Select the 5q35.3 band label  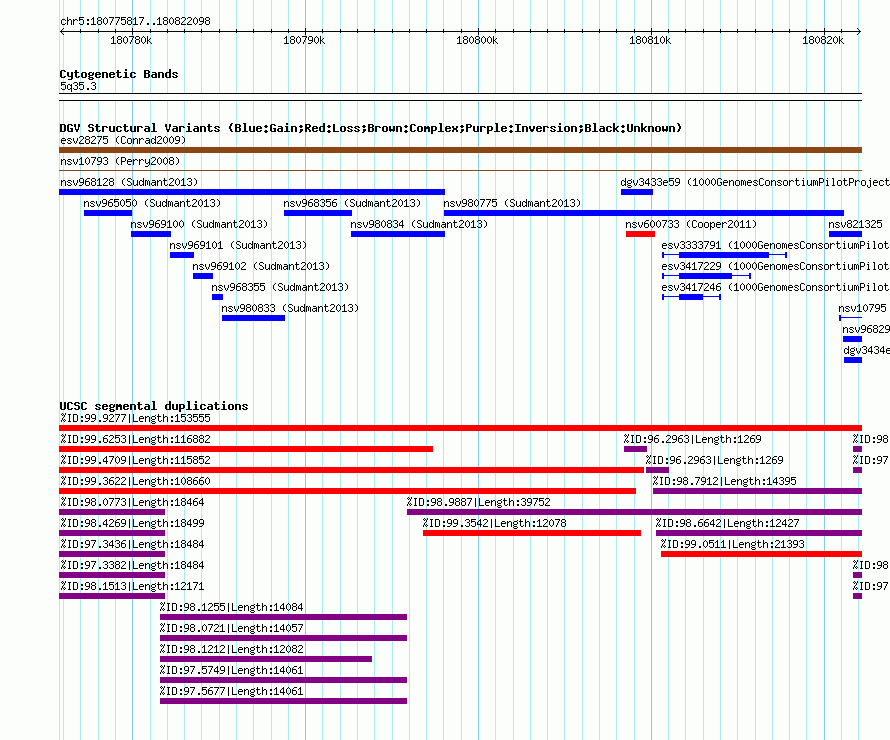pos(78,86)
